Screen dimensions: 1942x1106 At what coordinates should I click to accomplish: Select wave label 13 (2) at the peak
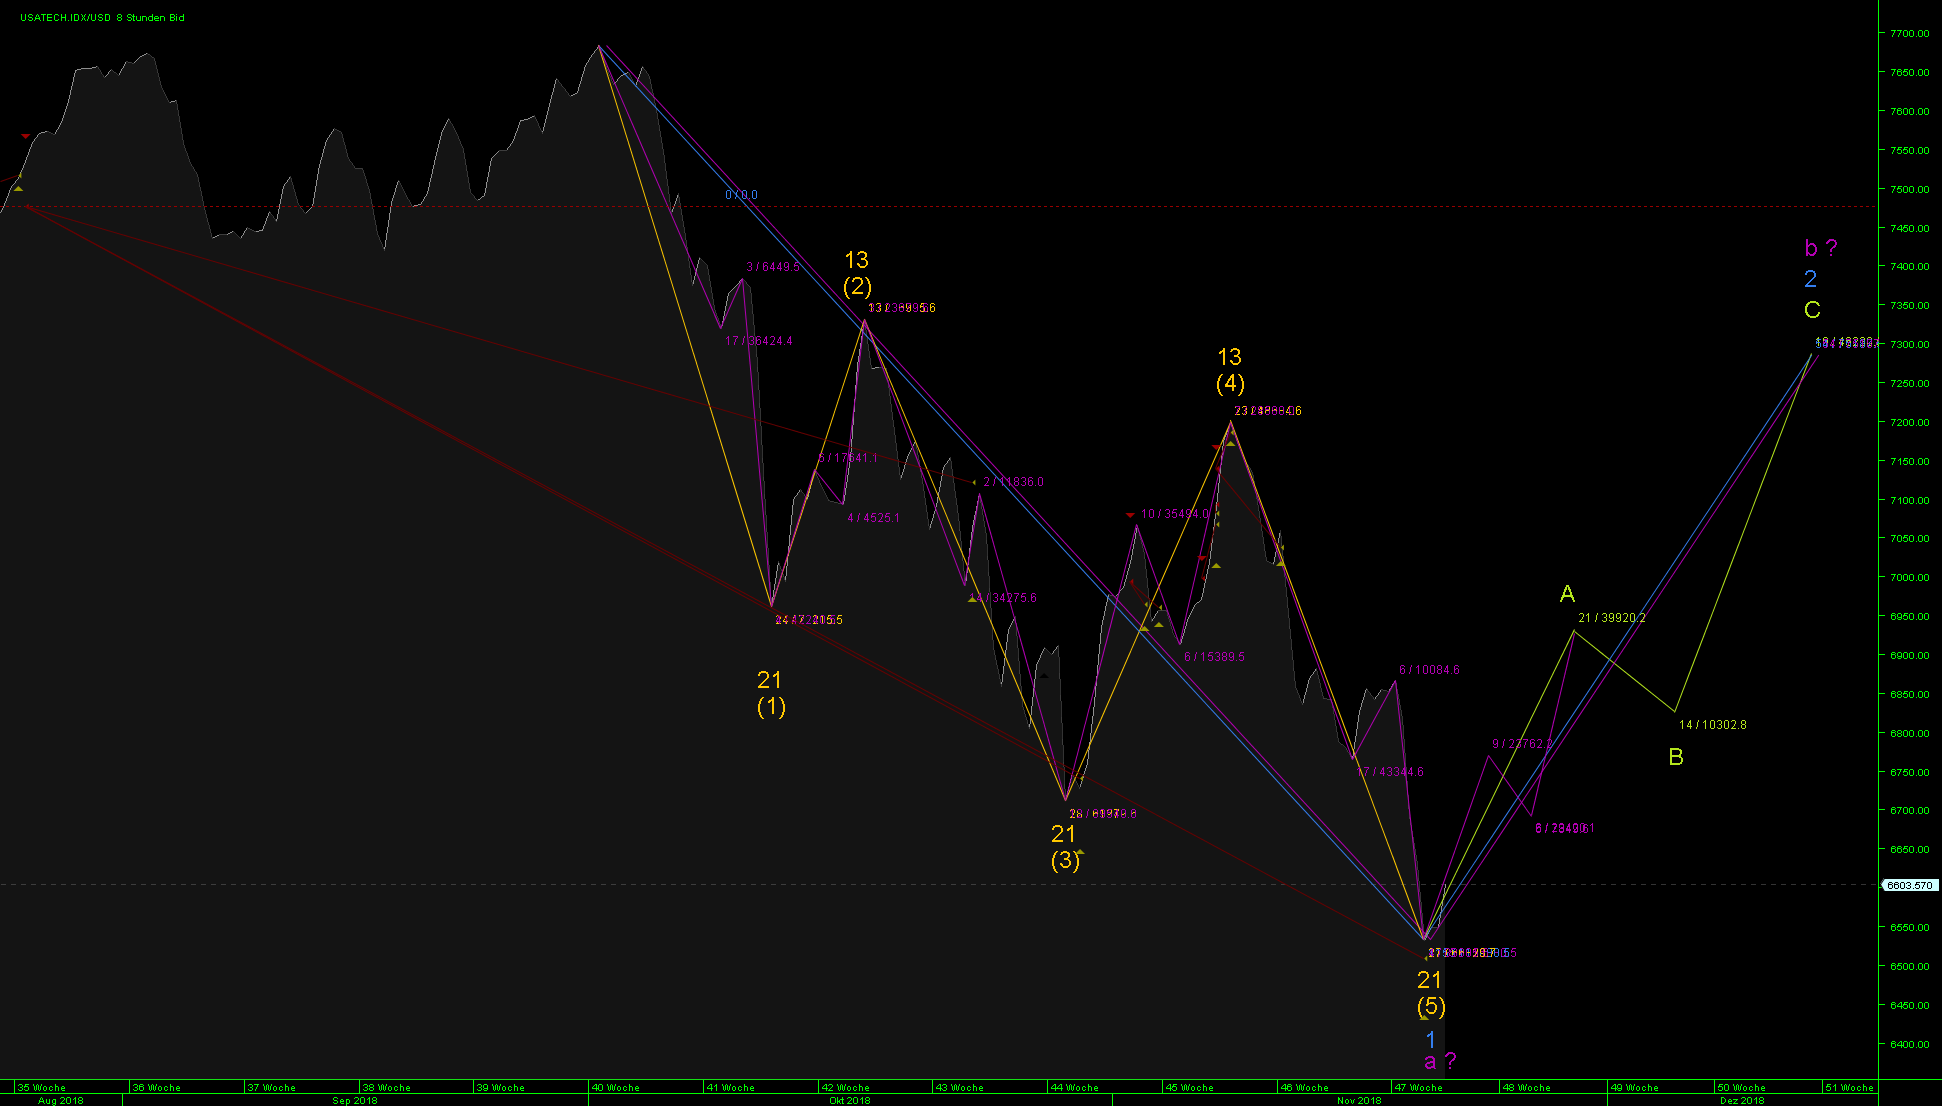point(857,274)
